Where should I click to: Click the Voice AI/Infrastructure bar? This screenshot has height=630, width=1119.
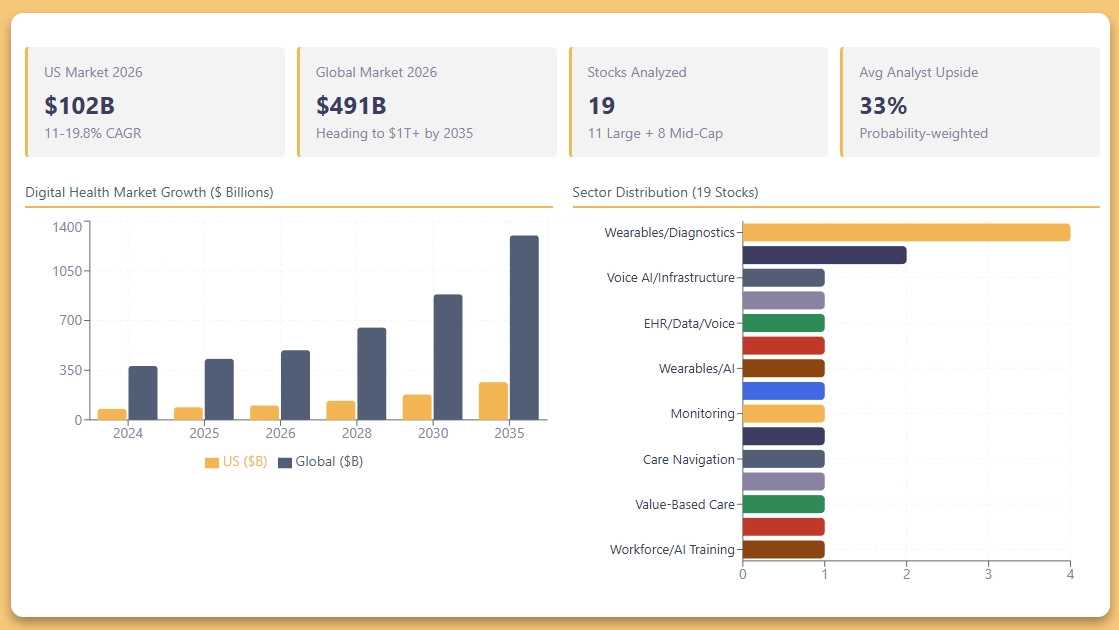tap(784, 278)
